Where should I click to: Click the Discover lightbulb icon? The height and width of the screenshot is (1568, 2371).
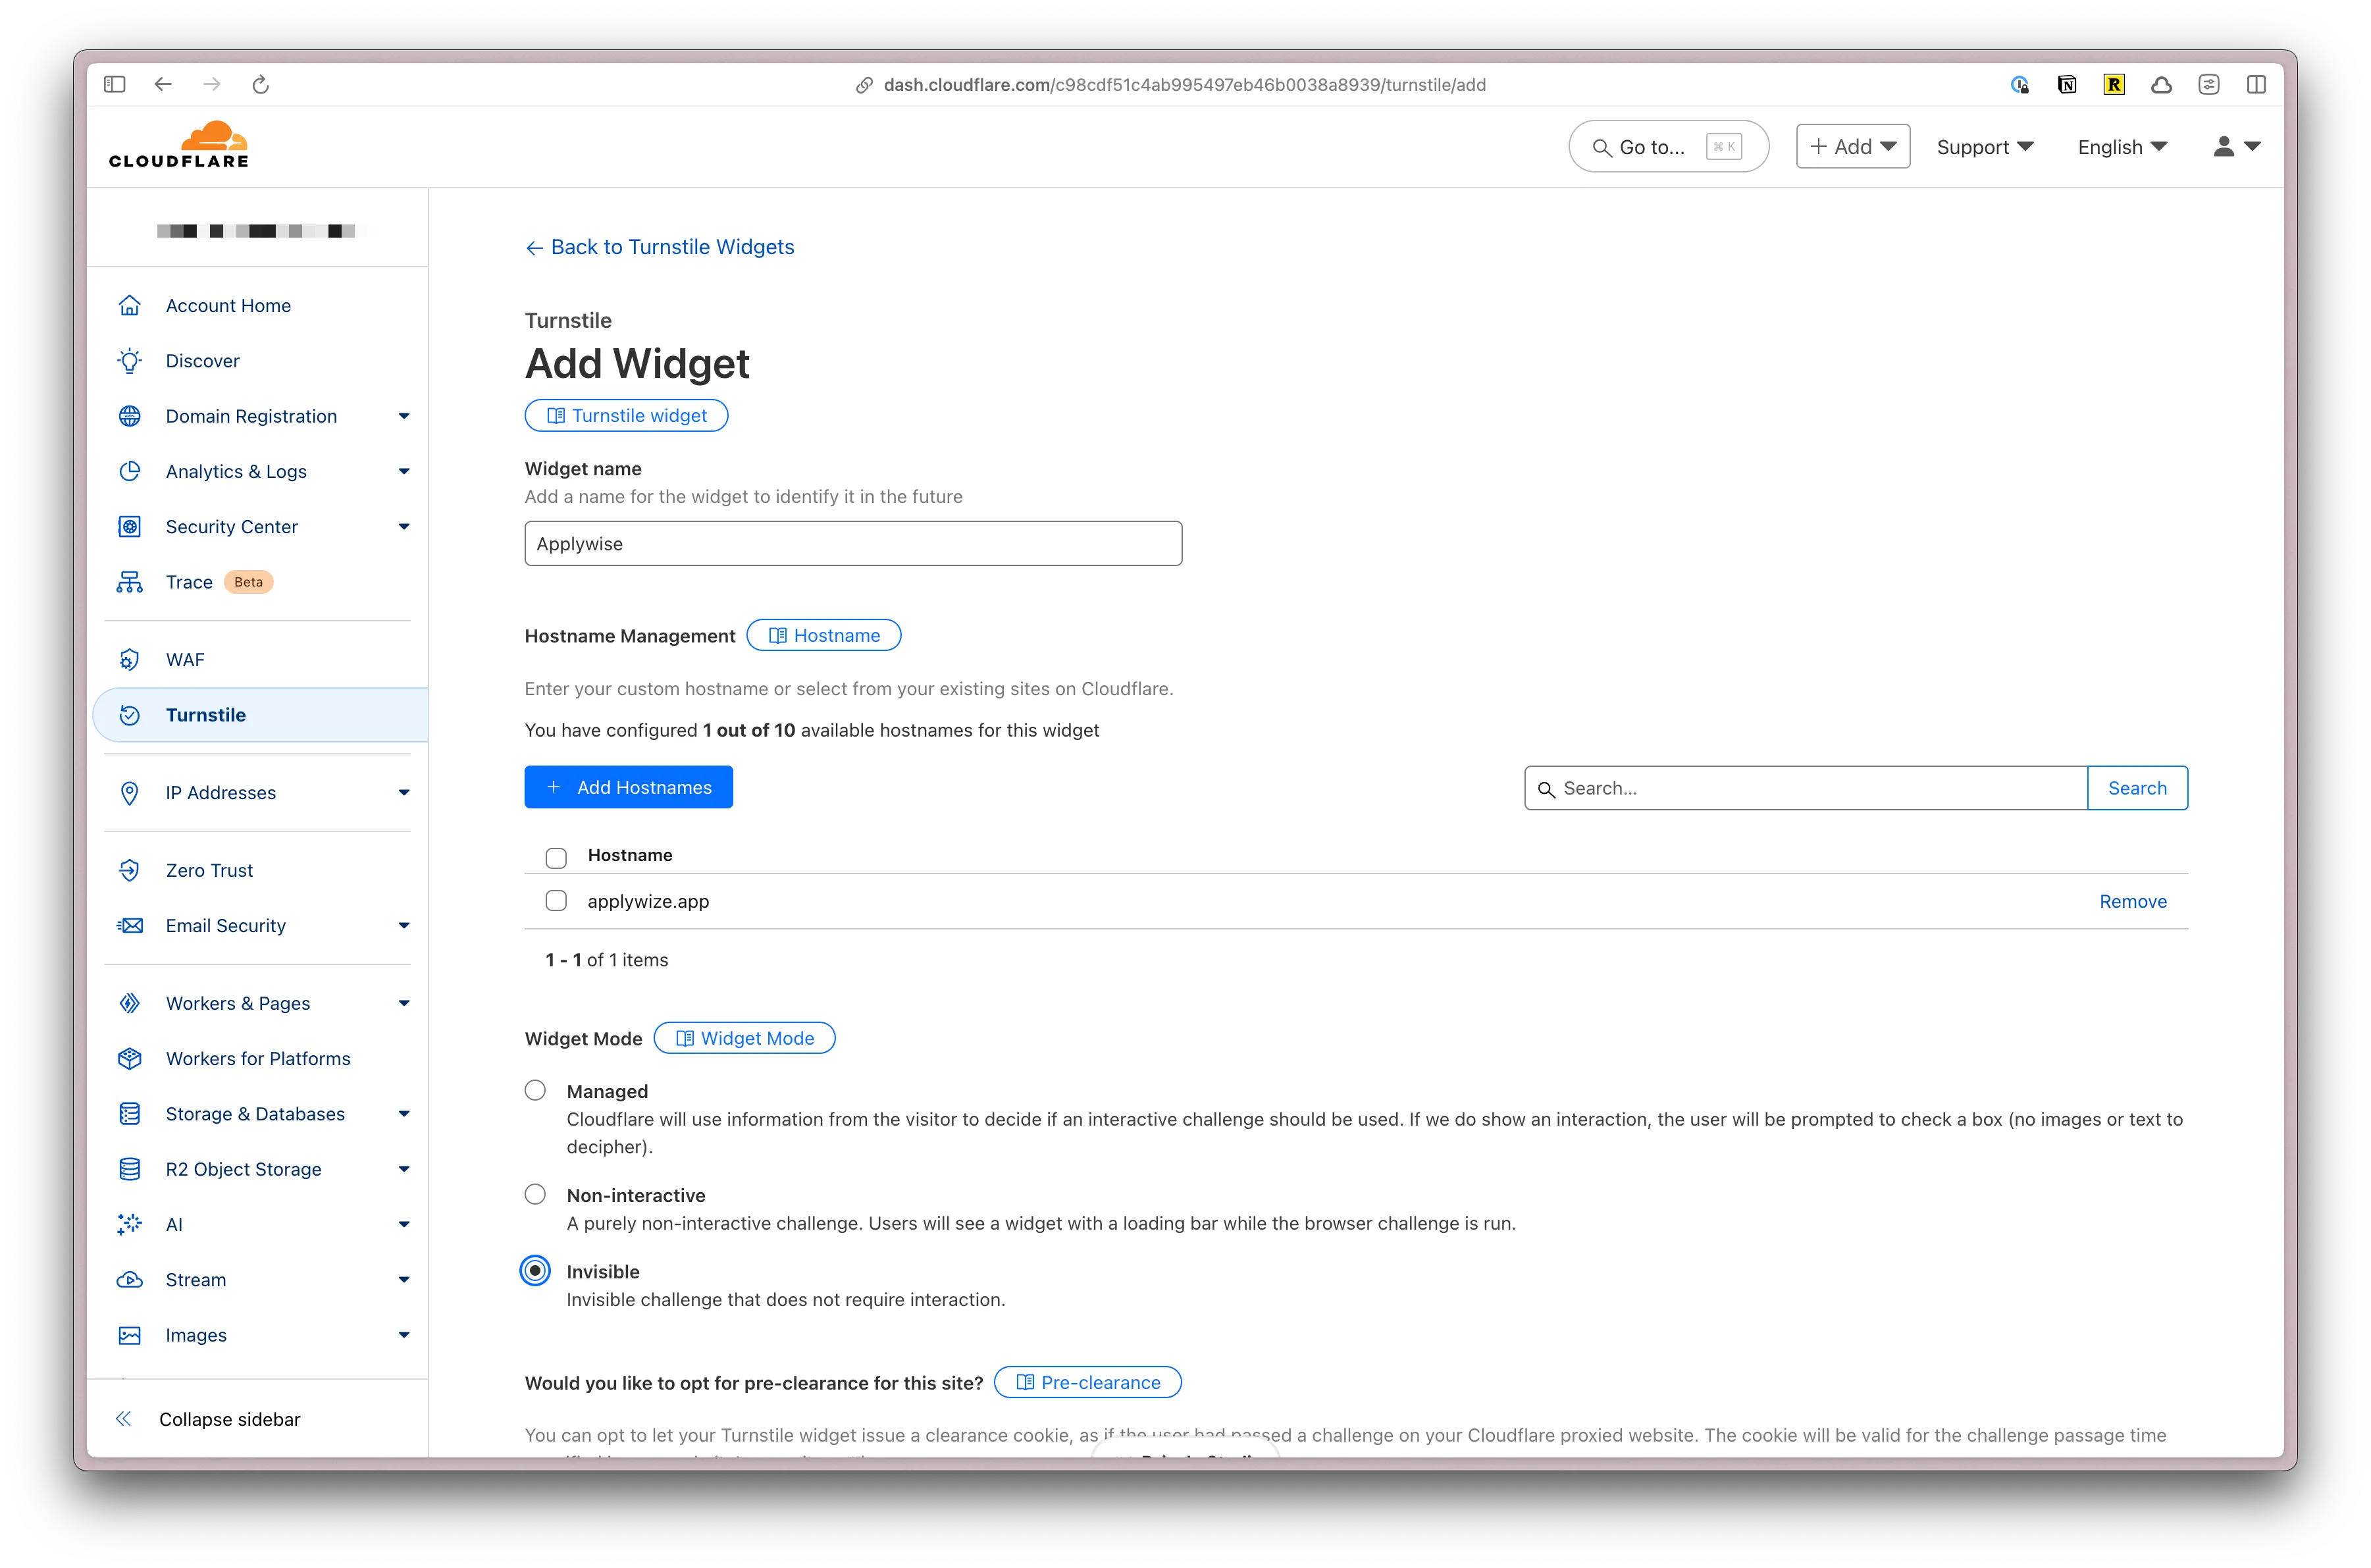130,361
